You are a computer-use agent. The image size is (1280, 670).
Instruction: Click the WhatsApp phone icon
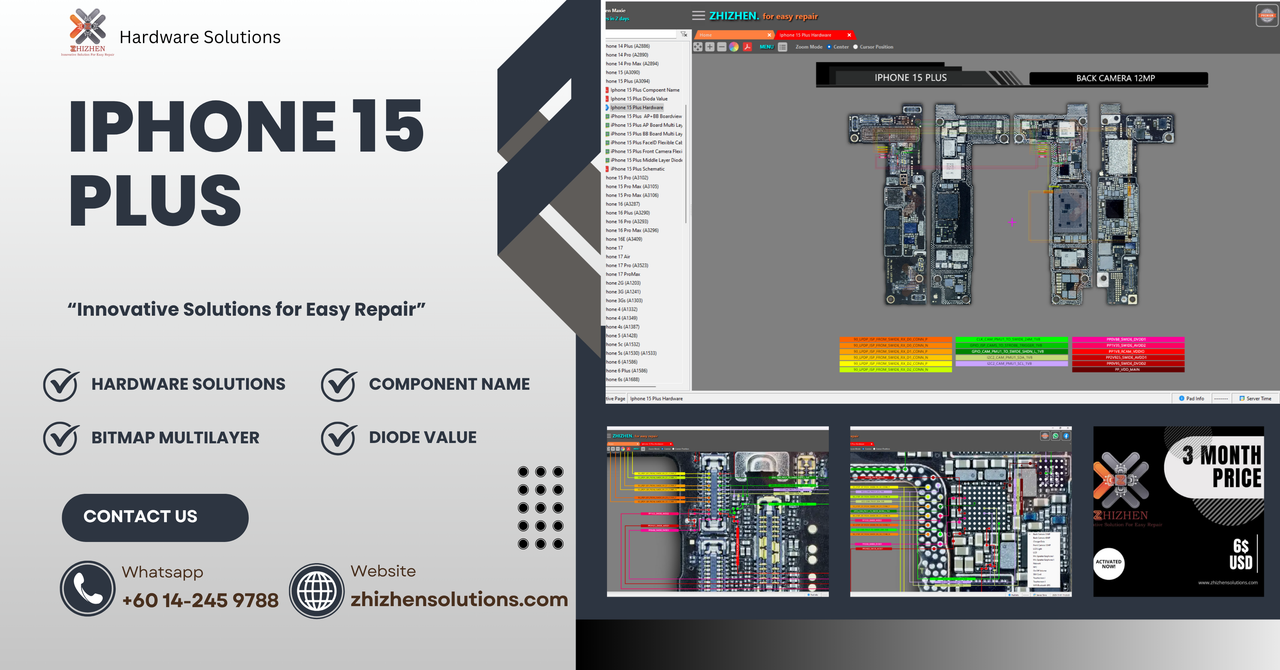pyautogui.click(x=88, y=589)
